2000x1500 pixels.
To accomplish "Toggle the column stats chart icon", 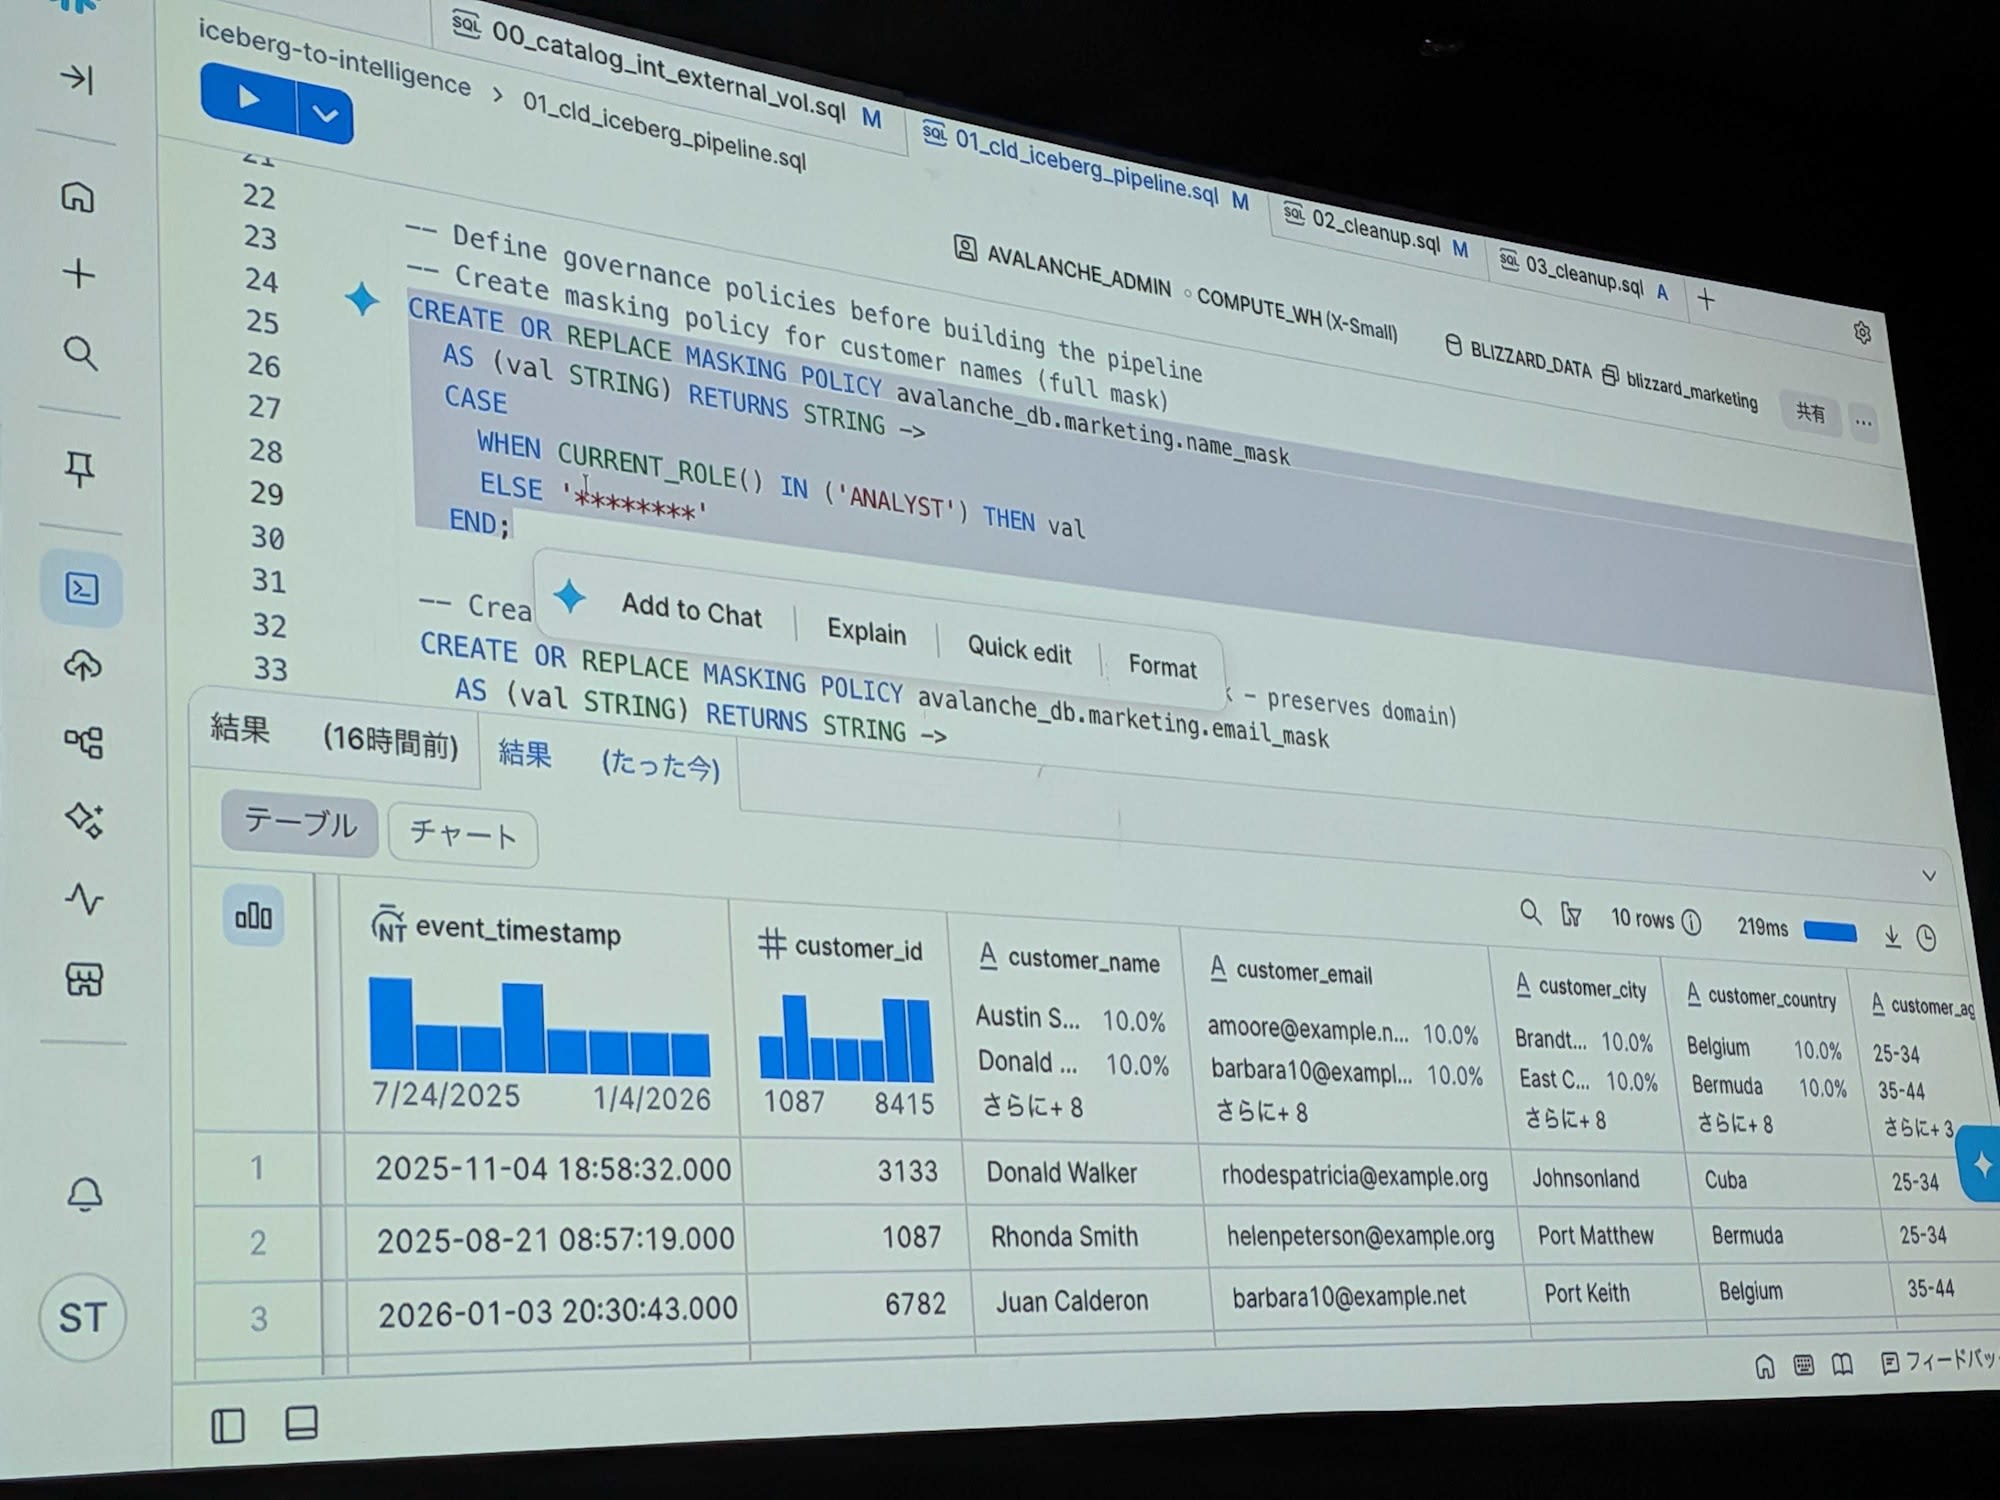I will point(253,915).
